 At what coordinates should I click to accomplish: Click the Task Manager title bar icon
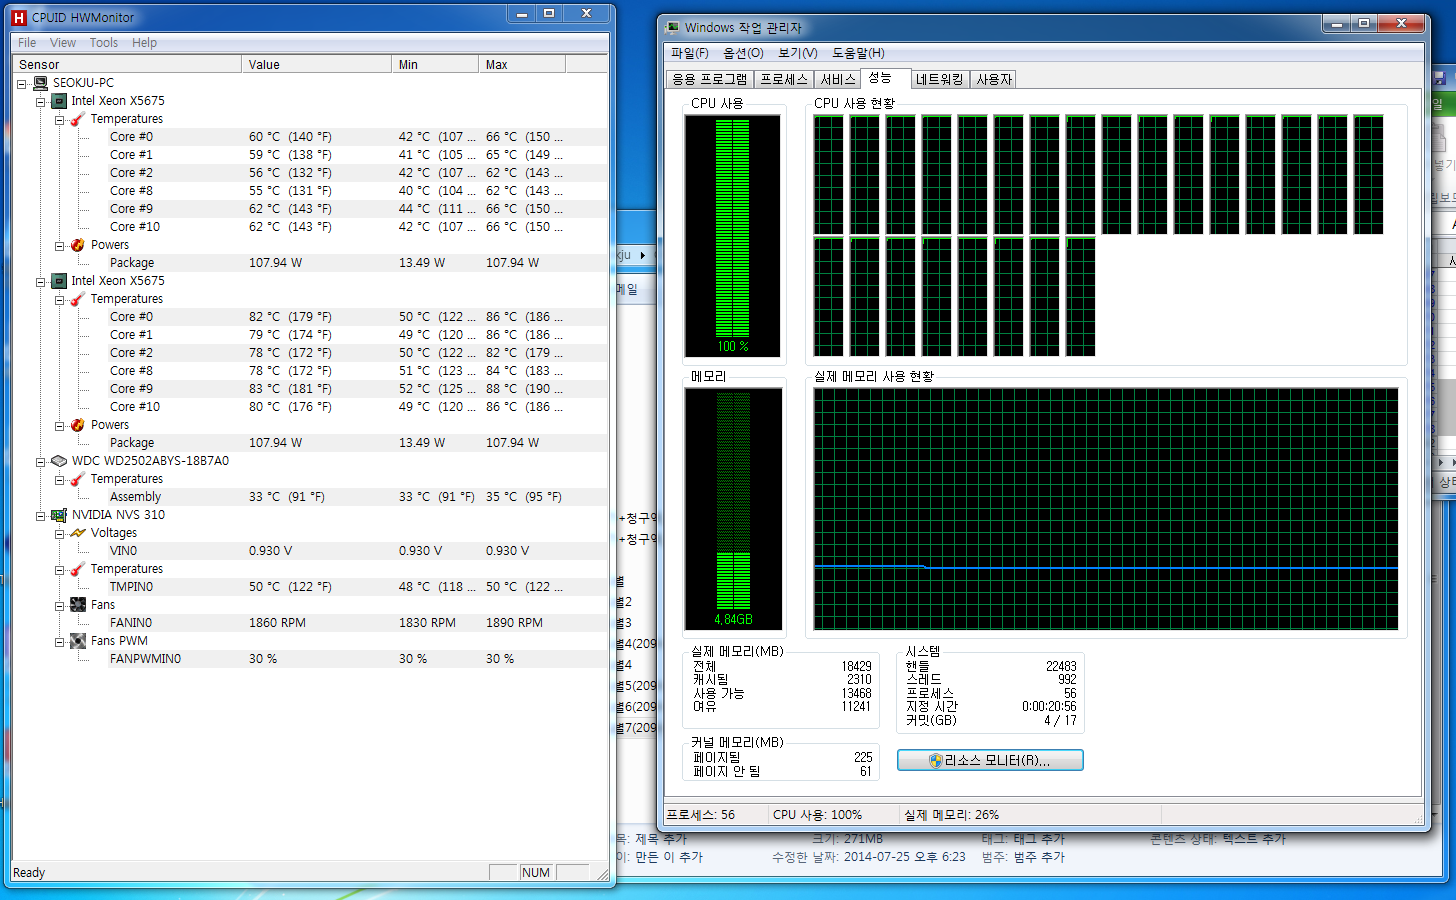672,27
